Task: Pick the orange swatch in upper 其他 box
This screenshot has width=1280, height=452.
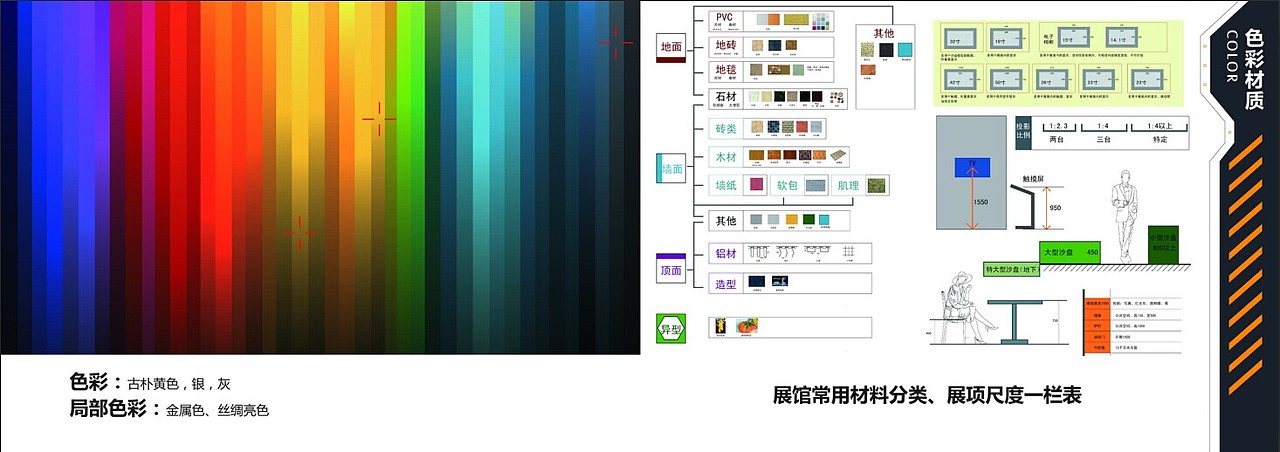Action: pos(867,70)
